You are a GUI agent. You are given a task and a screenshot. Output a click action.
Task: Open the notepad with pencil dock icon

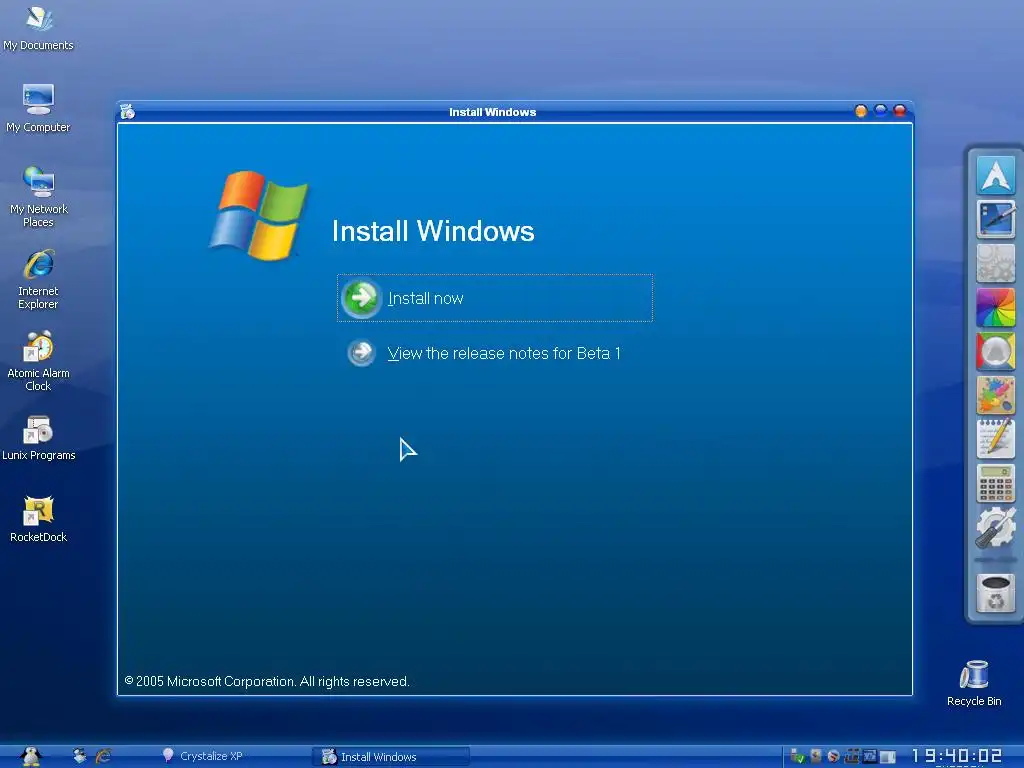995,439
